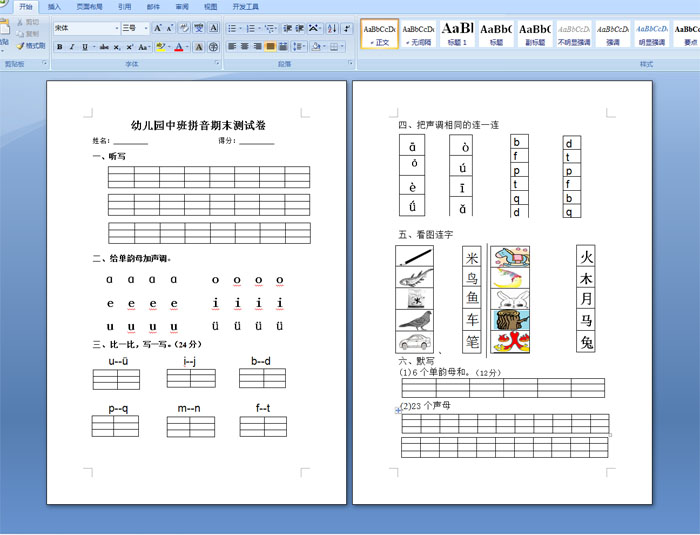This screenshot has height=535, width=700.
Task: Switch to the 开发工具 ribbon tab
Action: point(246,7)
